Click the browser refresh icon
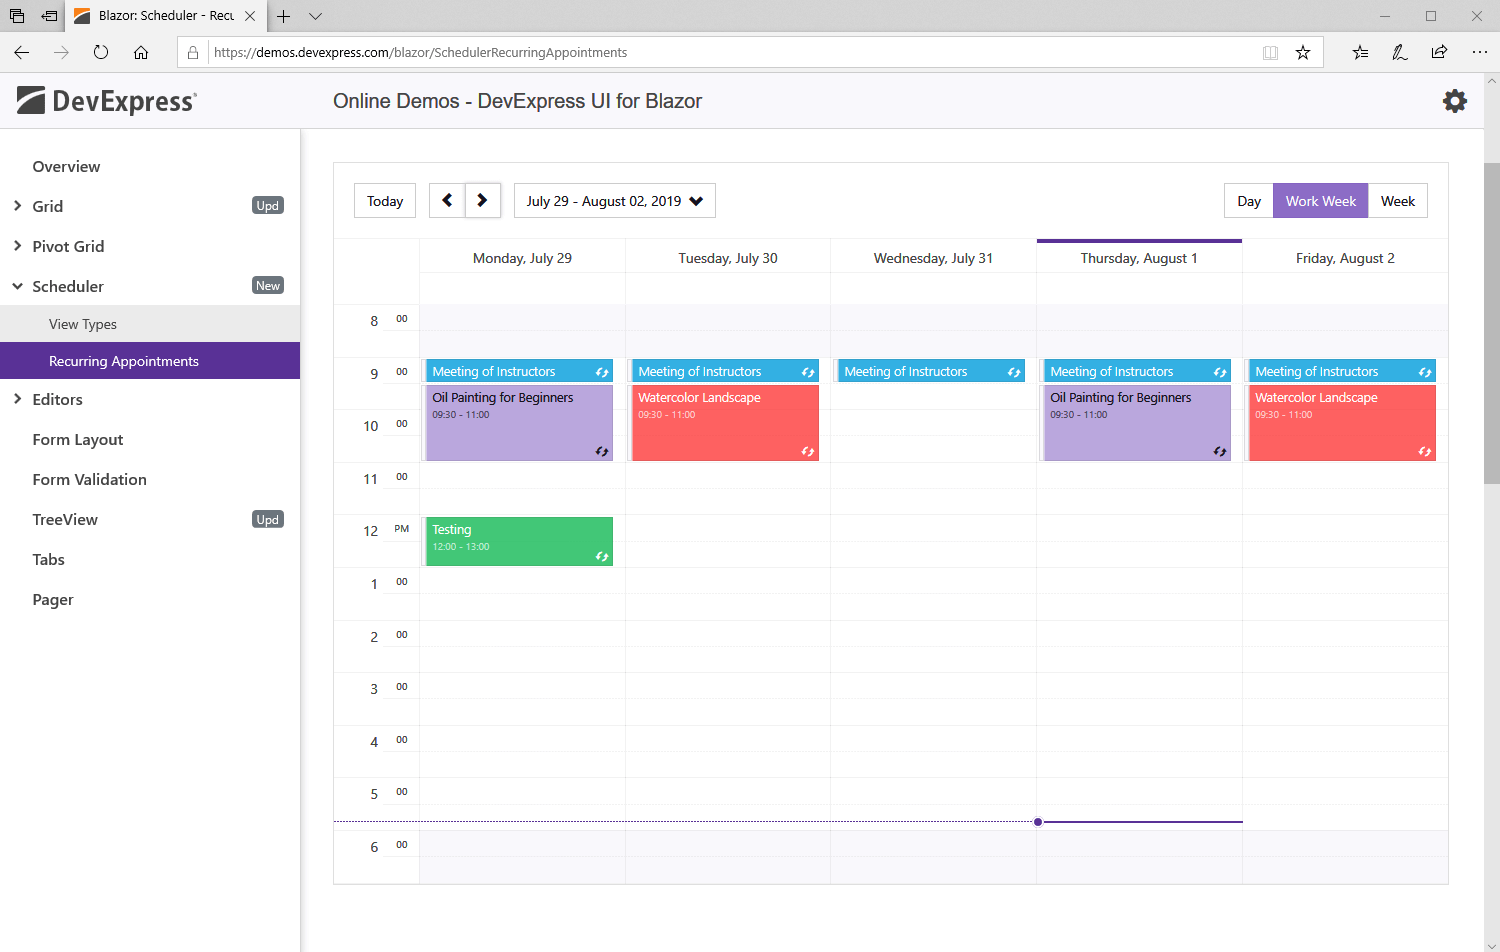Viewport: 1500px width, 952px height. [101, 53]
